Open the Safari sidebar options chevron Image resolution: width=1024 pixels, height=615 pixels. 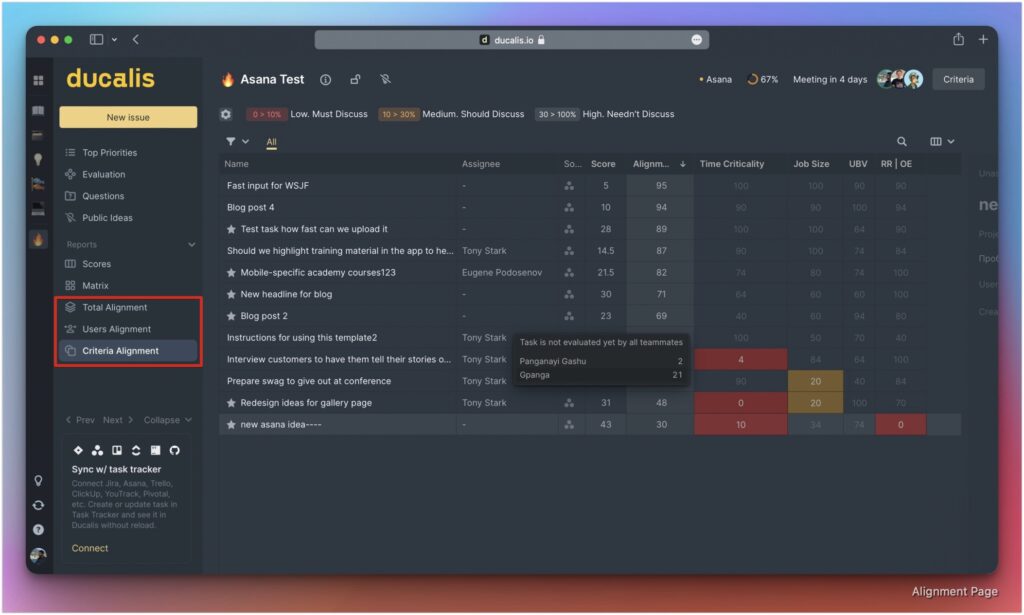point(114,39)
